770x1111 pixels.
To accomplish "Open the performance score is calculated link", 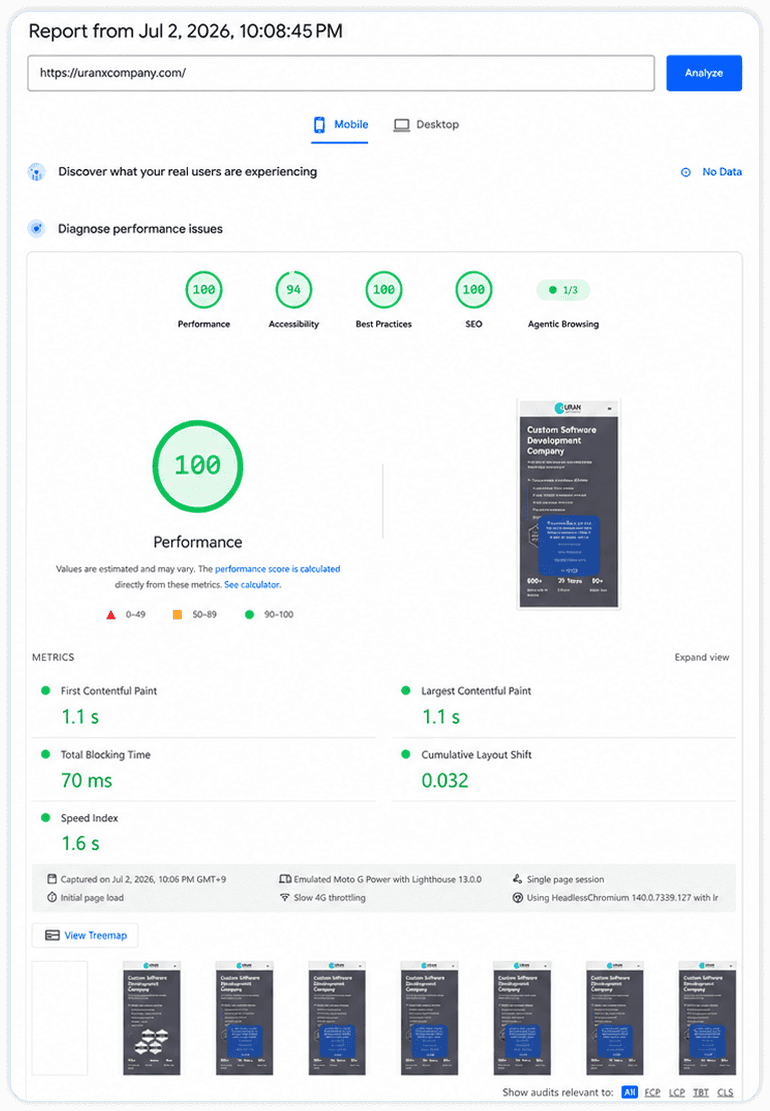I will [277, 569].
